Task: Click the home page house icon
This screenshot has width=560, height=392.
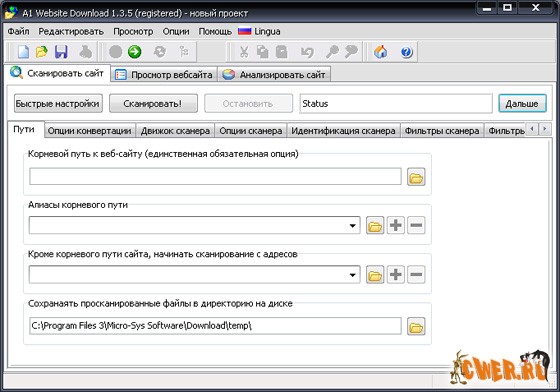Action: [x=381, y=52]
